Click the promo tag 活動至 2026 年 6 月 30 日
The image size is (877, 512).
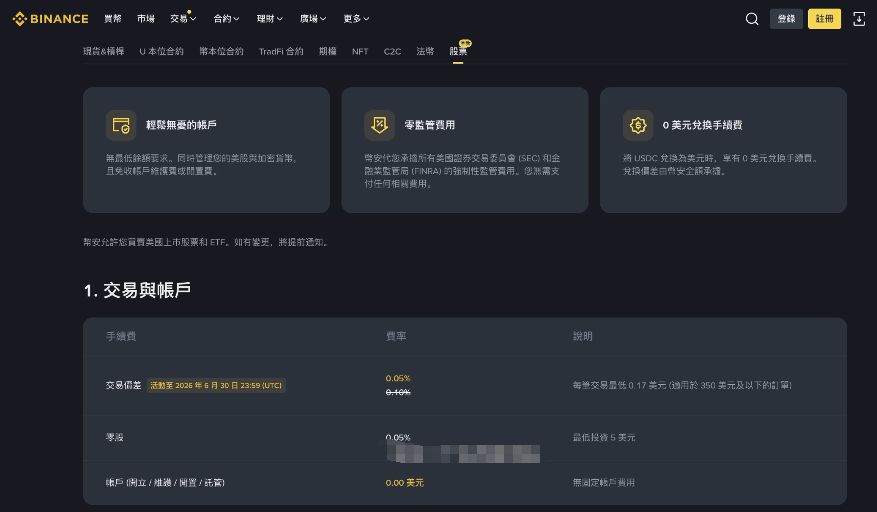216,385
